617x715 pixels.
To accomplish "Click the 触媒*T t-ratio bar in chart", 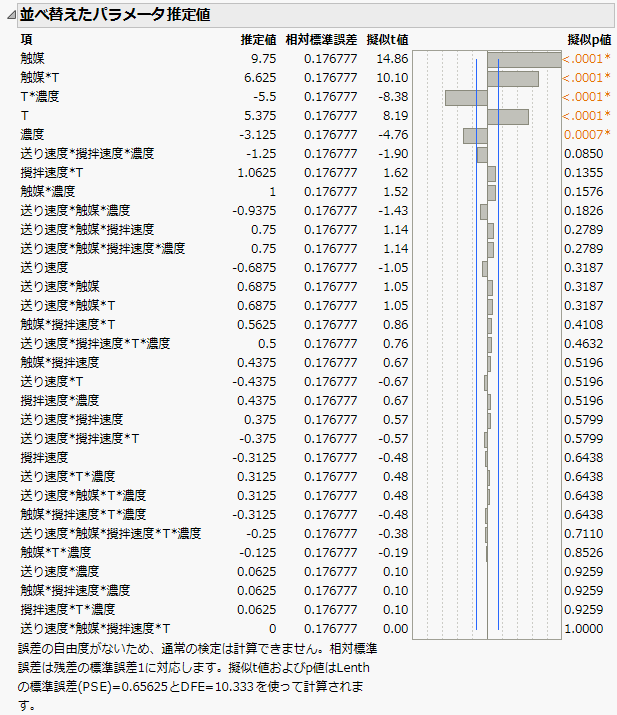I will (x=513, y=79).
